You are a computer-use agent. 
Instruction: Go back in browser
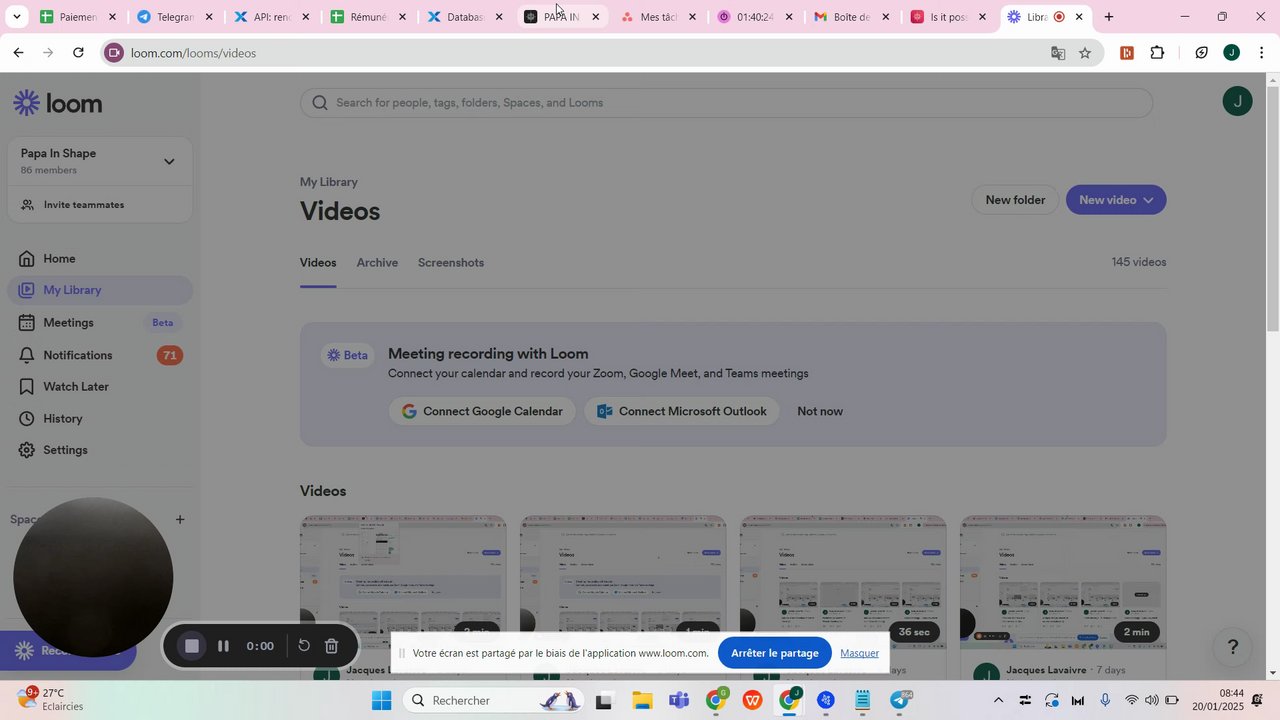tap(18, 53)
